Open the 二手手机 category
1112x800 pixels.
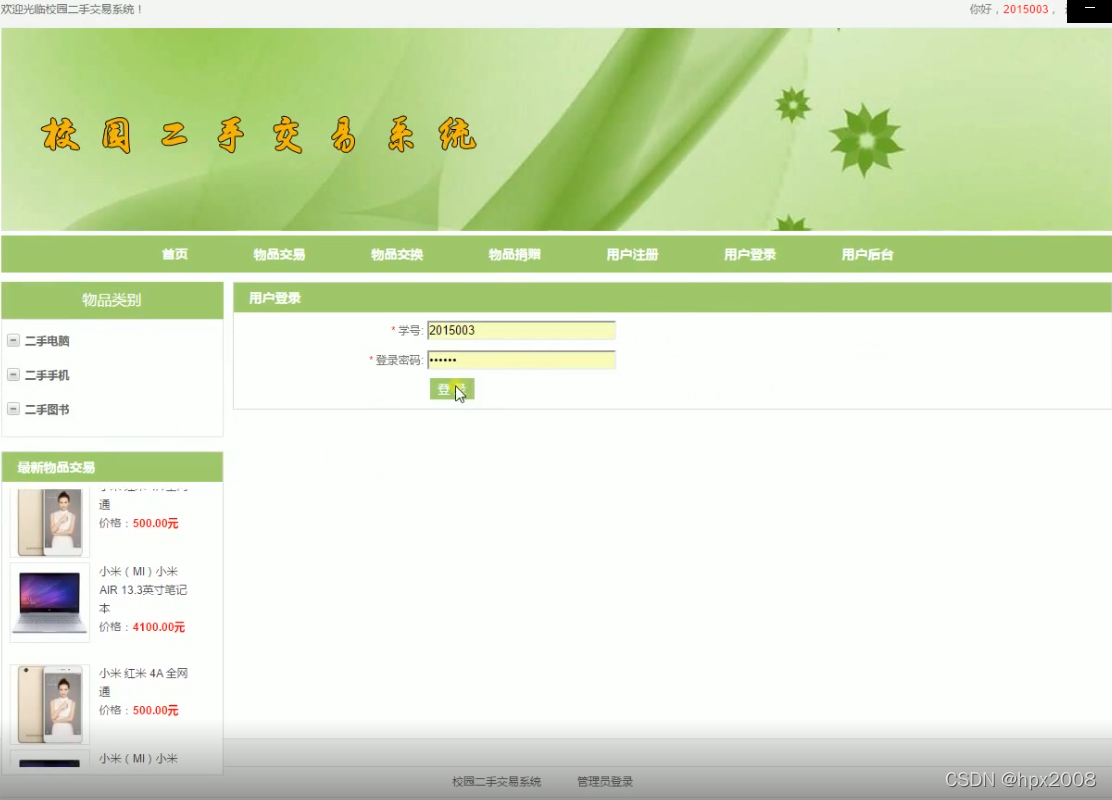pyautogui.click(x=47, y=375)
